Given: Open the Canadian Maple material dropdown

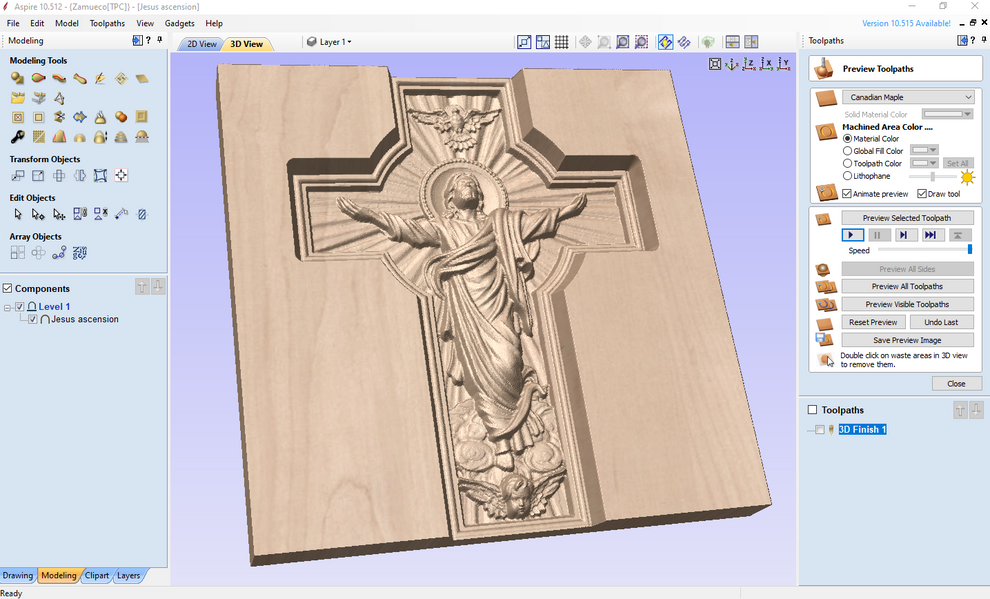Looking at the screenshot, I should tap(907, 96).
